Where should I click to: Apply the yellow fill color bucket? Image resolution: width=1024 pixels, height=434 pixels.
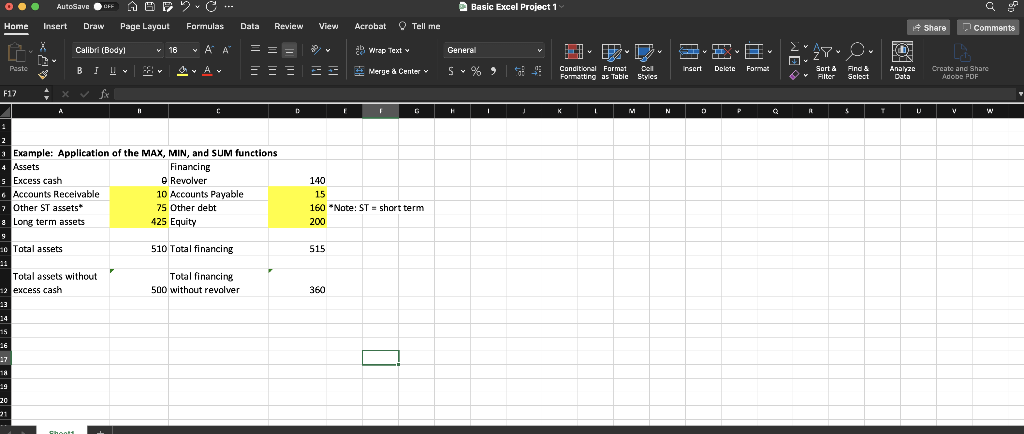pos(184,71)
